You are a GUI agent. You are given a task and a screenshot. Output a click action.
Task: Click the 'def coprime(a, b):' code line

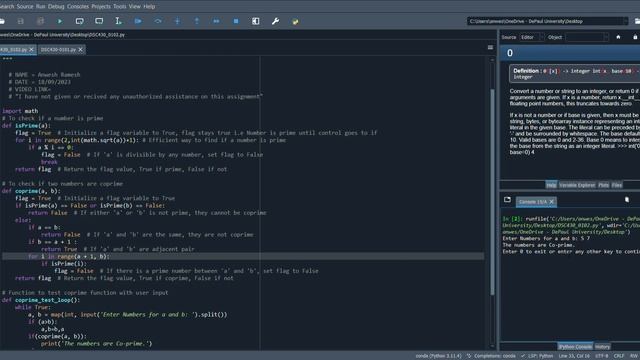(31, 191)
